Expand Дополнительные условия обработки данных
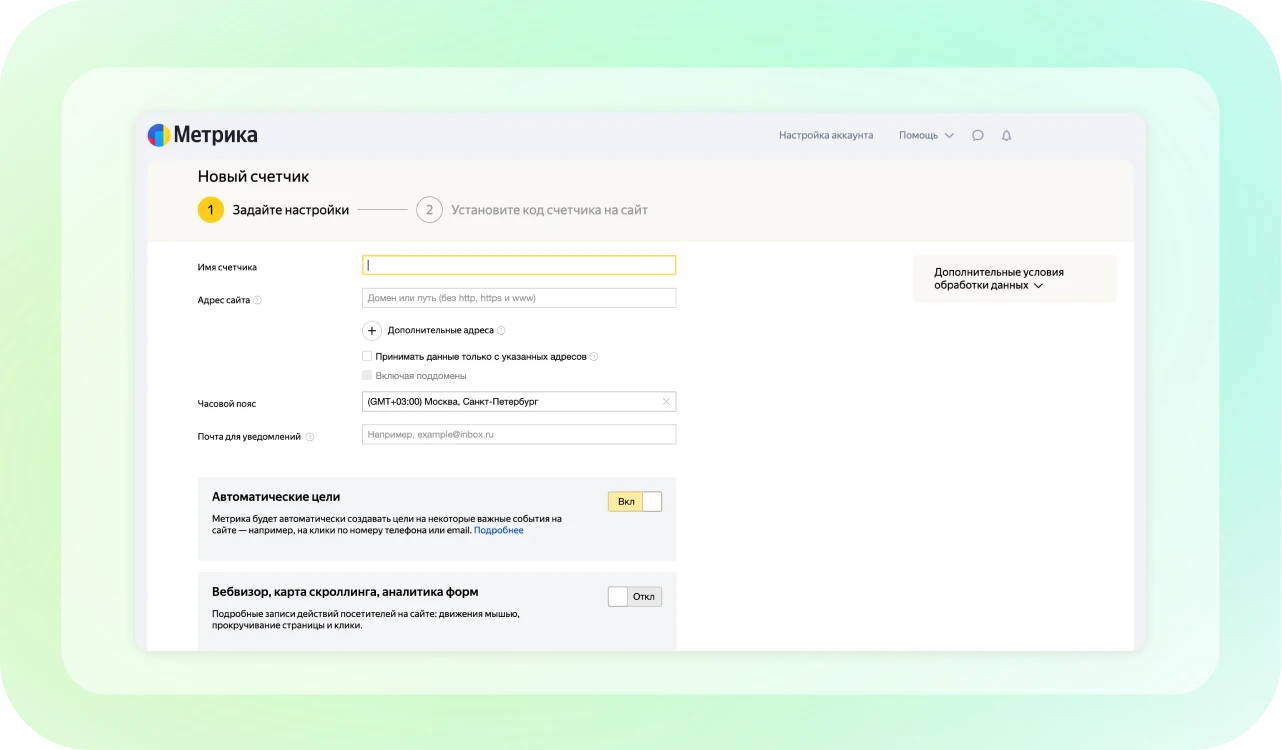 point(998,278)
